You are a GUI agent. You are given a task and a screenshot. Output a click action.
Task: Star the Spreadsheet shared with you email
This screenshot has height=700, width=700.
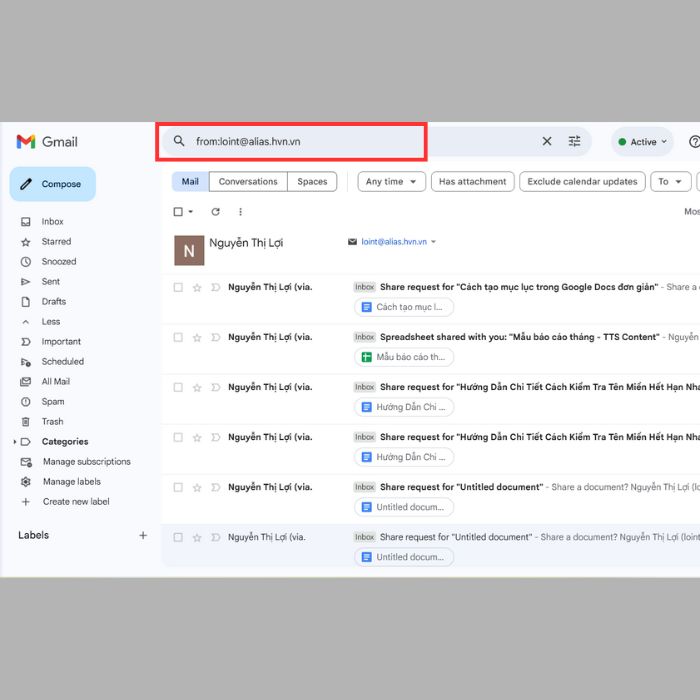(x=197, y=338)
